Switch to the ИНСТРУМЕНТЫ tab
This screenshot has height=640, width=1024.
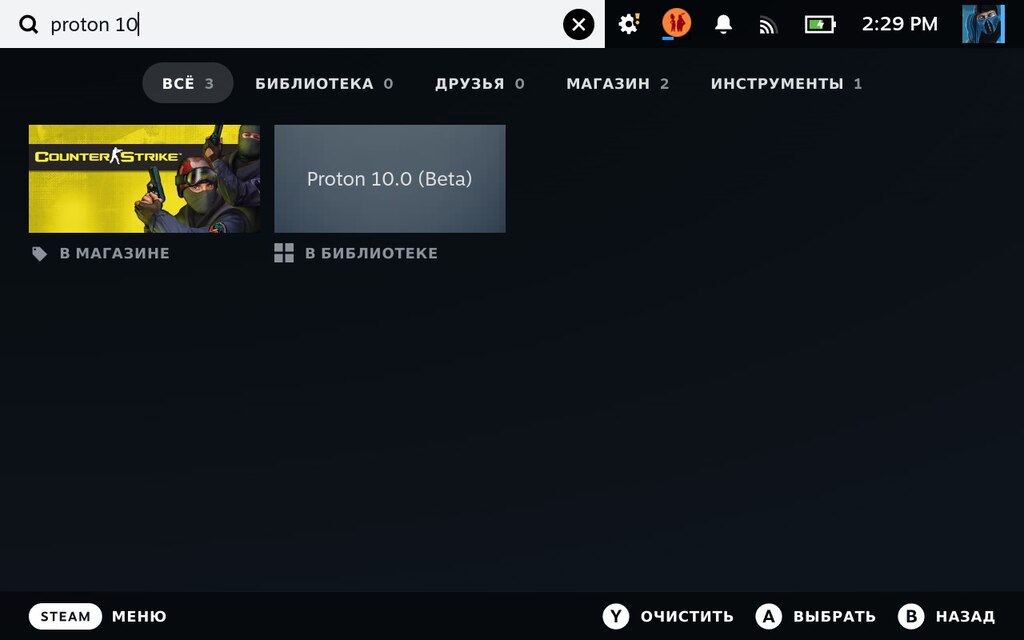[x=786, y=84]
